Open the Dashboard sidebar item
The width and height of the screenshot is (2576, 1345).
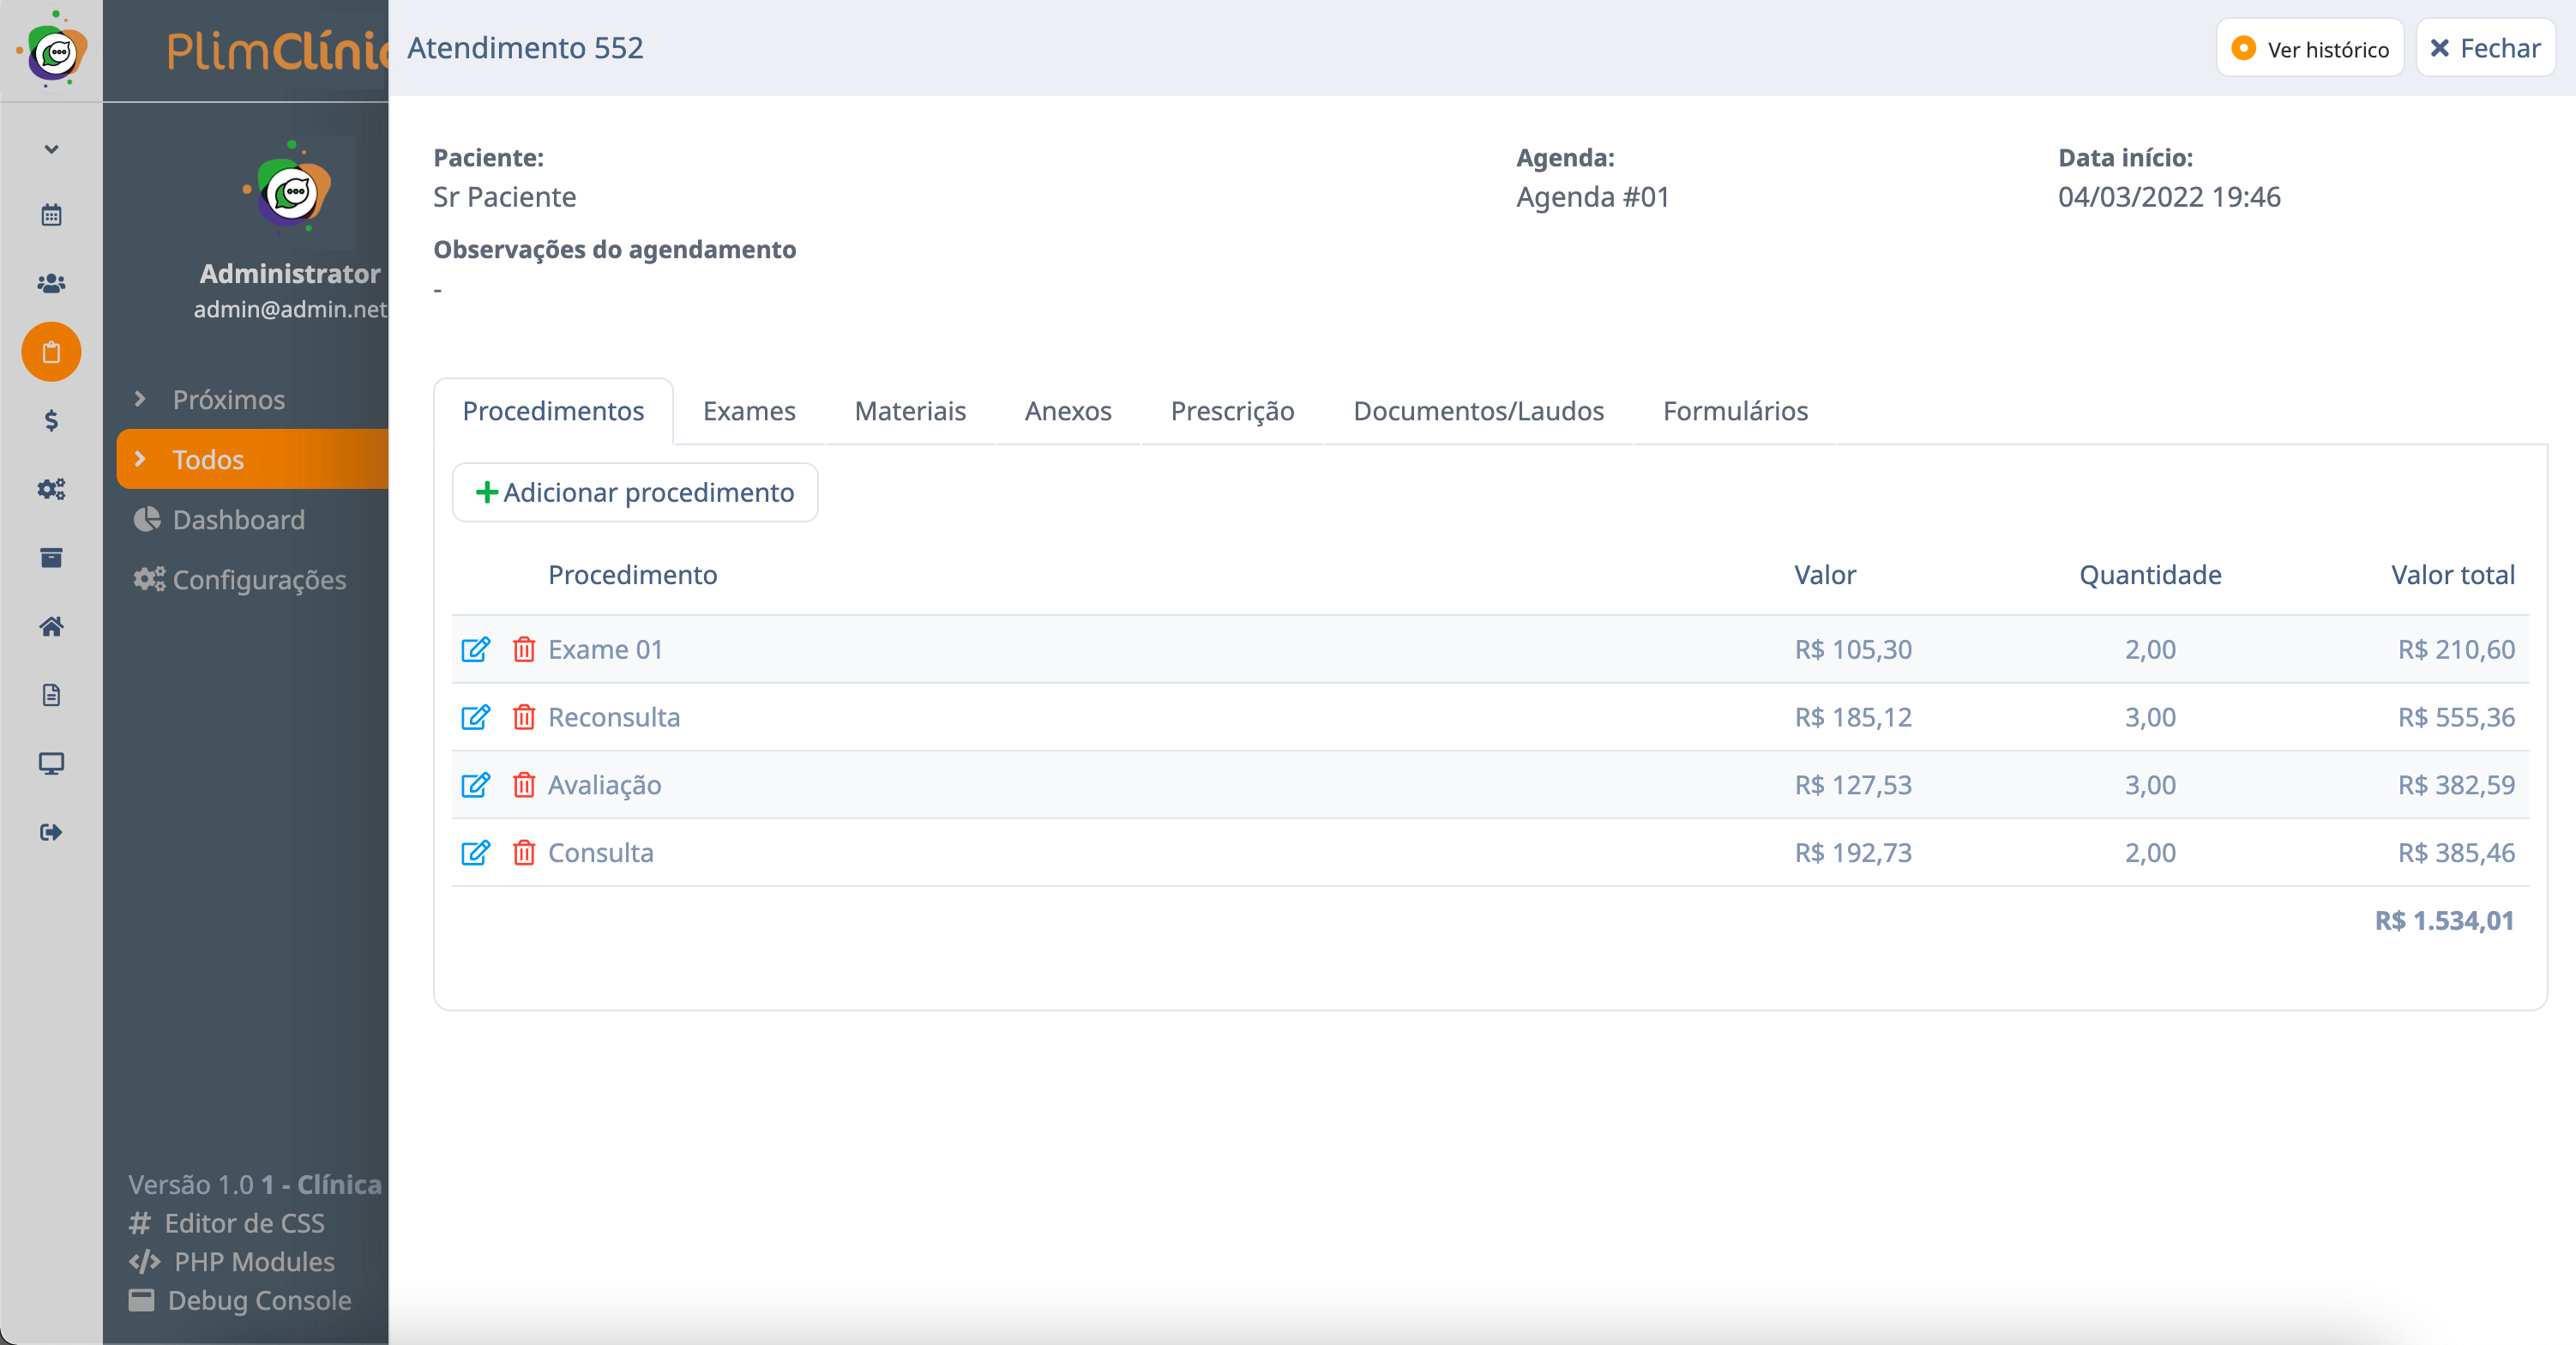(238, 520)
